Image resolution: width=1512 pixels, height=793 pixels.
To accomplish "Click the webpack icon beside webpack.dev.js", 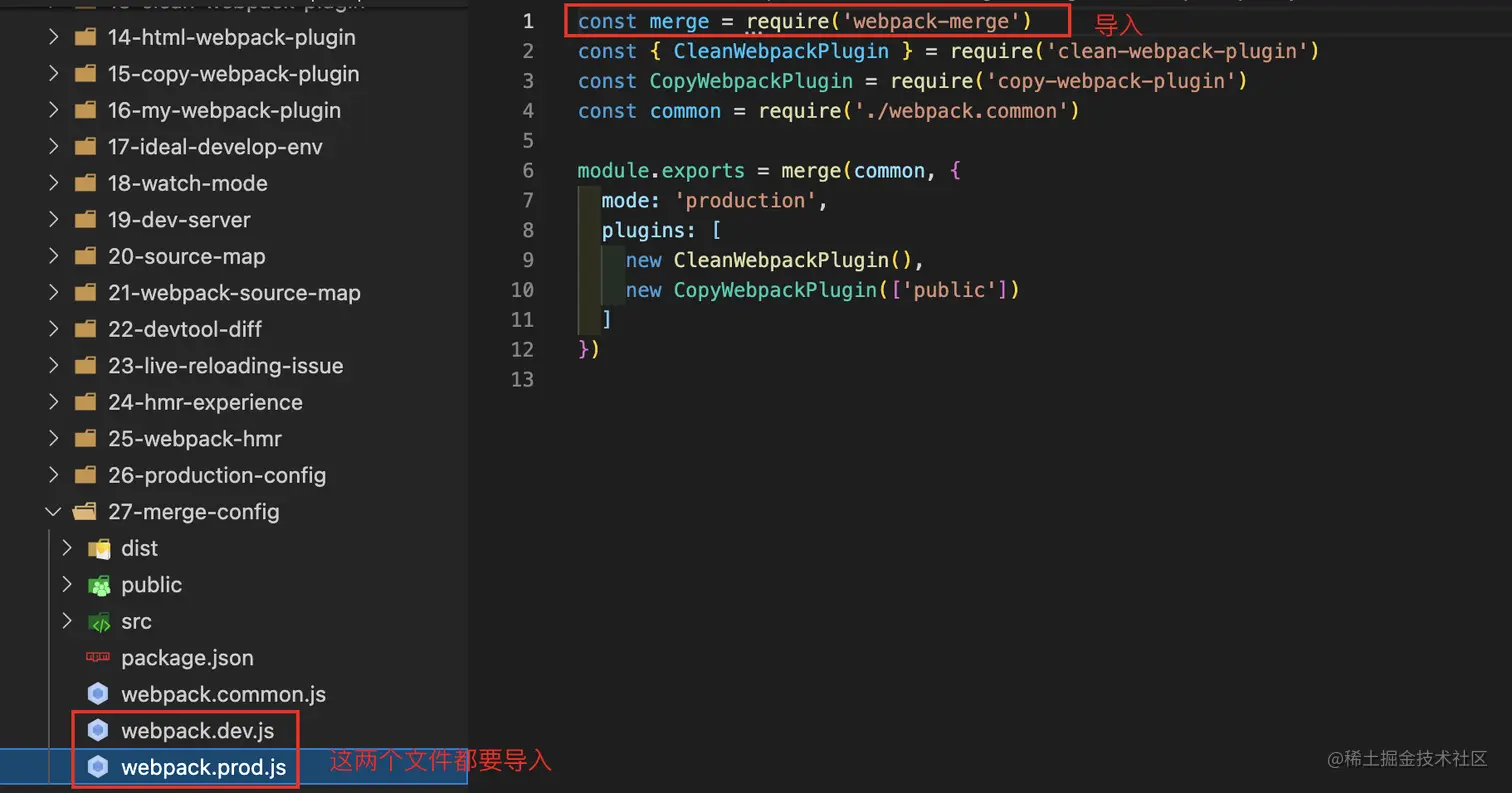I will pyautogui.click(x=98, y=731).
